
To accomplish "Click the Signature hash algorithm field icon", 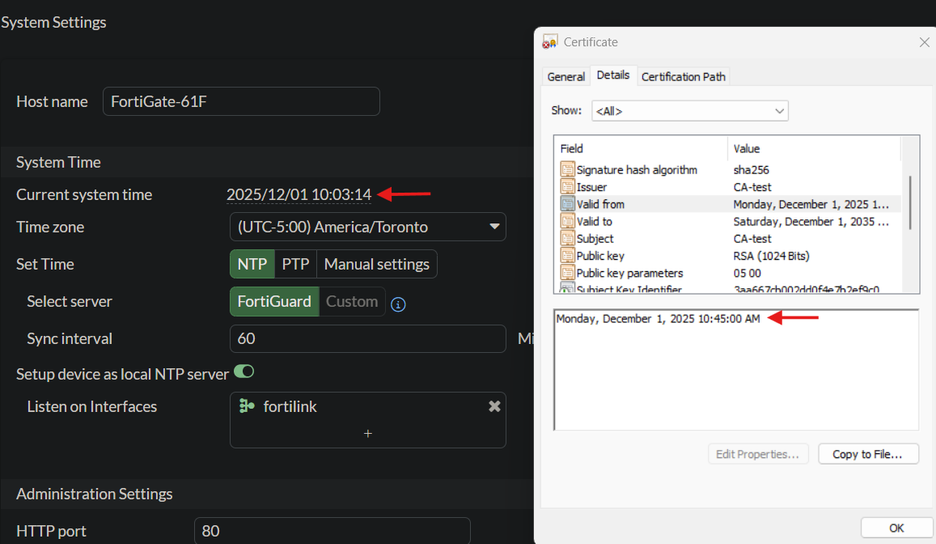I will 567,170.
